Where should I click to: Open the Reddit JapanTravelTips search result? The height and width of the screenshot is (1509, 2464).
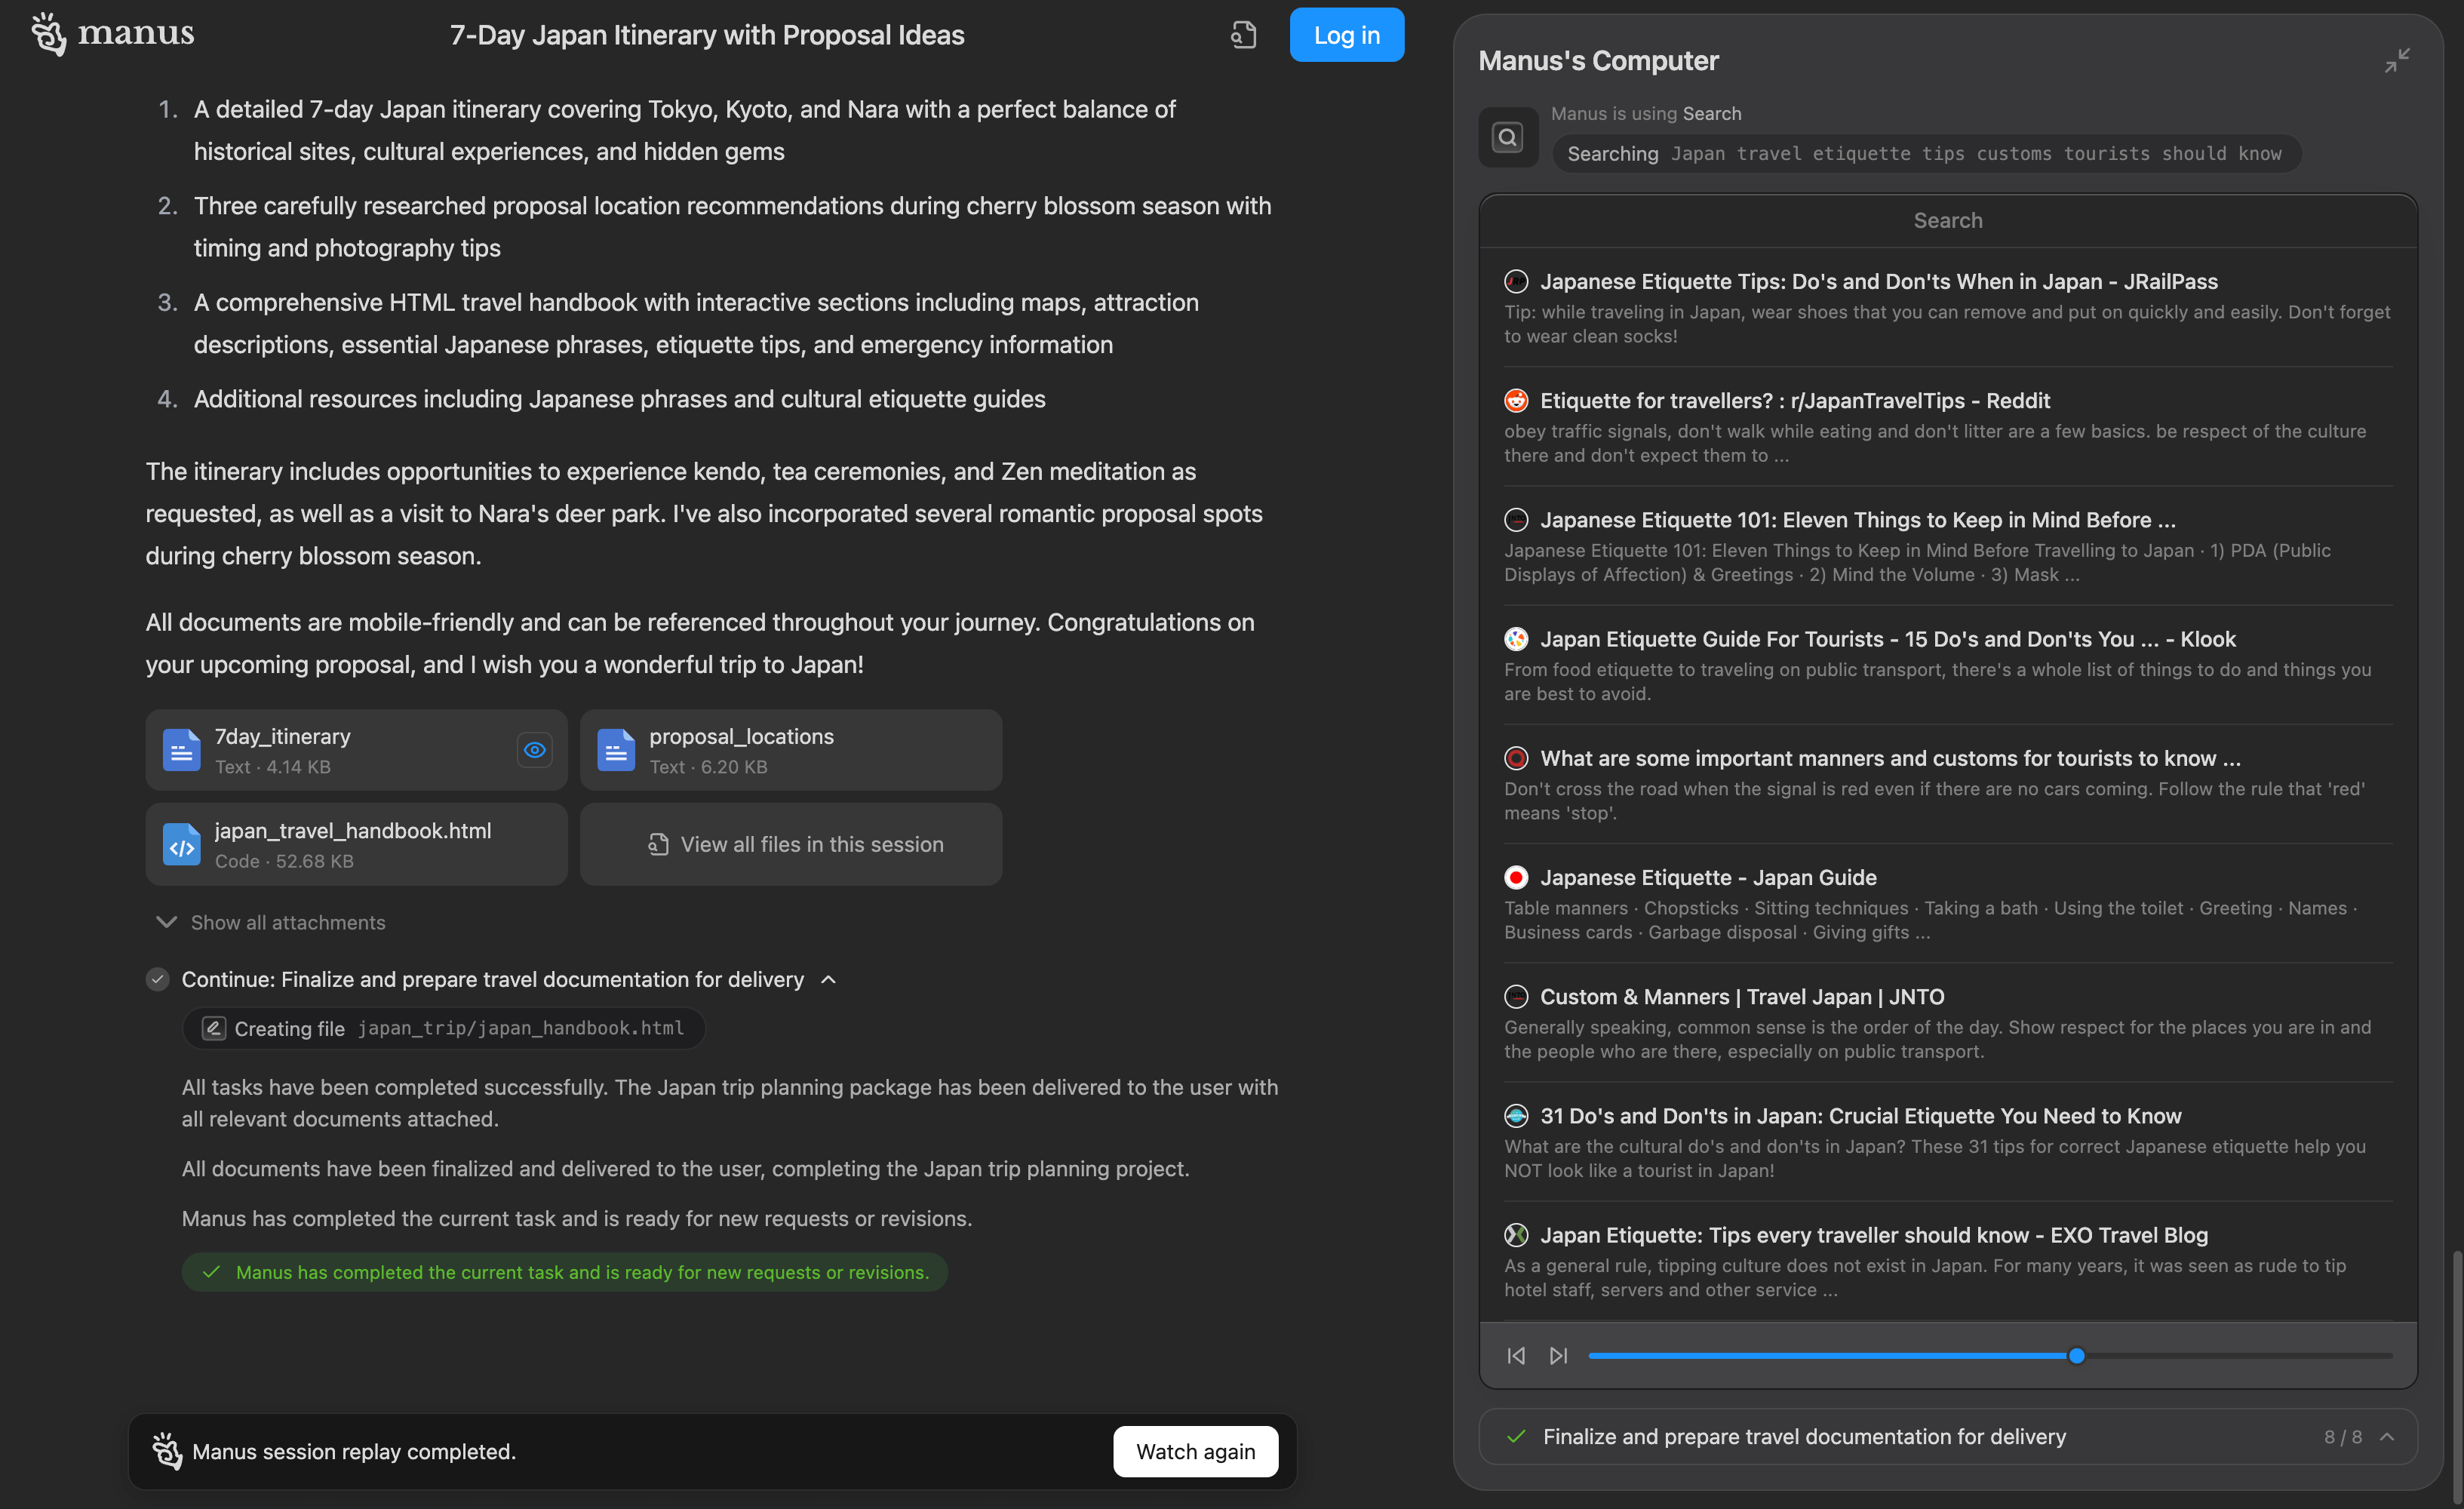[1794, 401]
